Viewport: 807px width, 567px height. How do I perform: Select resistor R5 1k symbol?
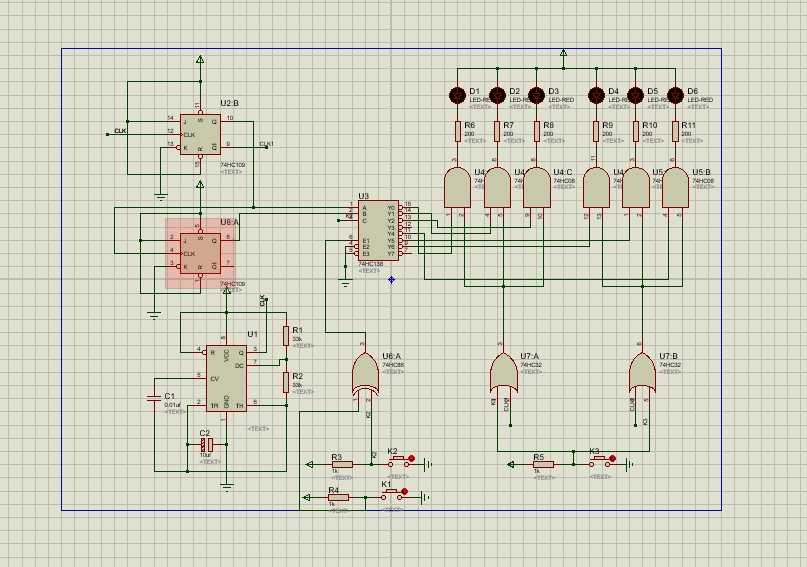tap(543, 464)
